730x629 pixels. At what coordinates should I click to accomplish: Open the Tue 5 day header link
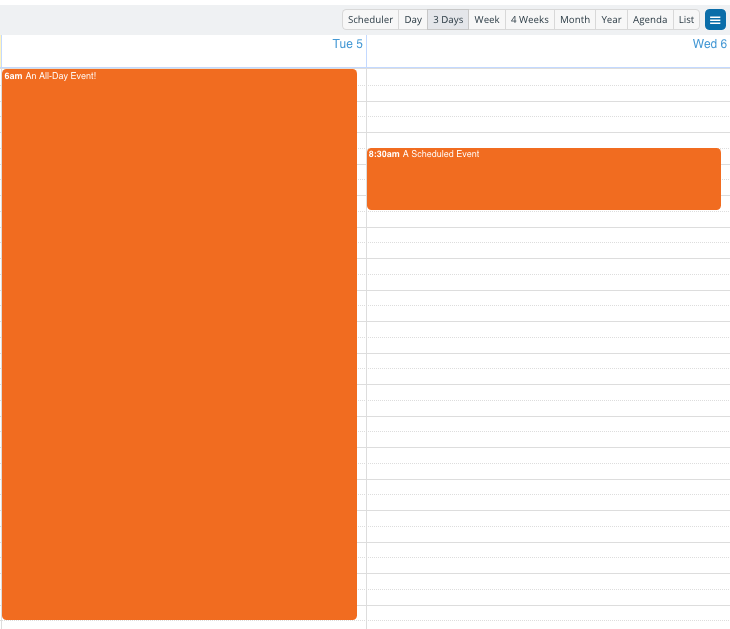347,44
